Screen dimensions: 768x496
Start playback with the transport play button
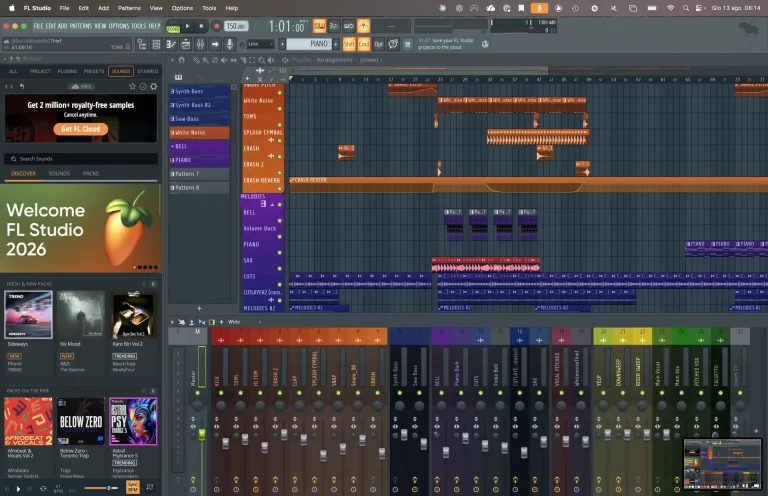point(187,26)
